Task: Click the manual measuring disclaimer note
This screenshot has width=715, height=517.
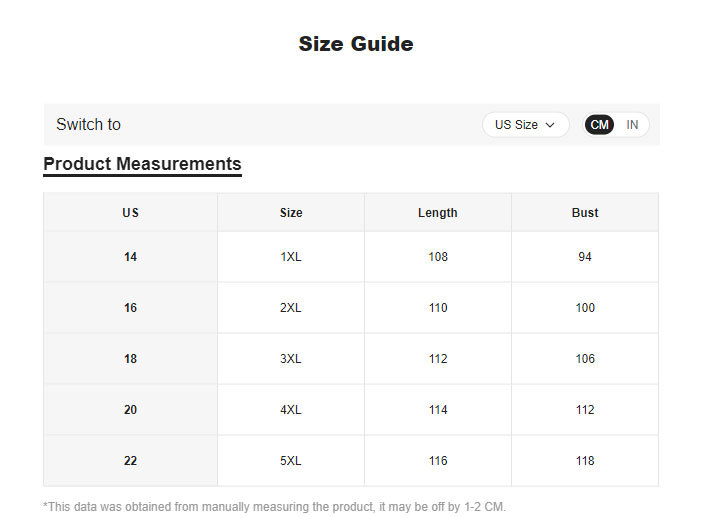Action: coord(275,507)
